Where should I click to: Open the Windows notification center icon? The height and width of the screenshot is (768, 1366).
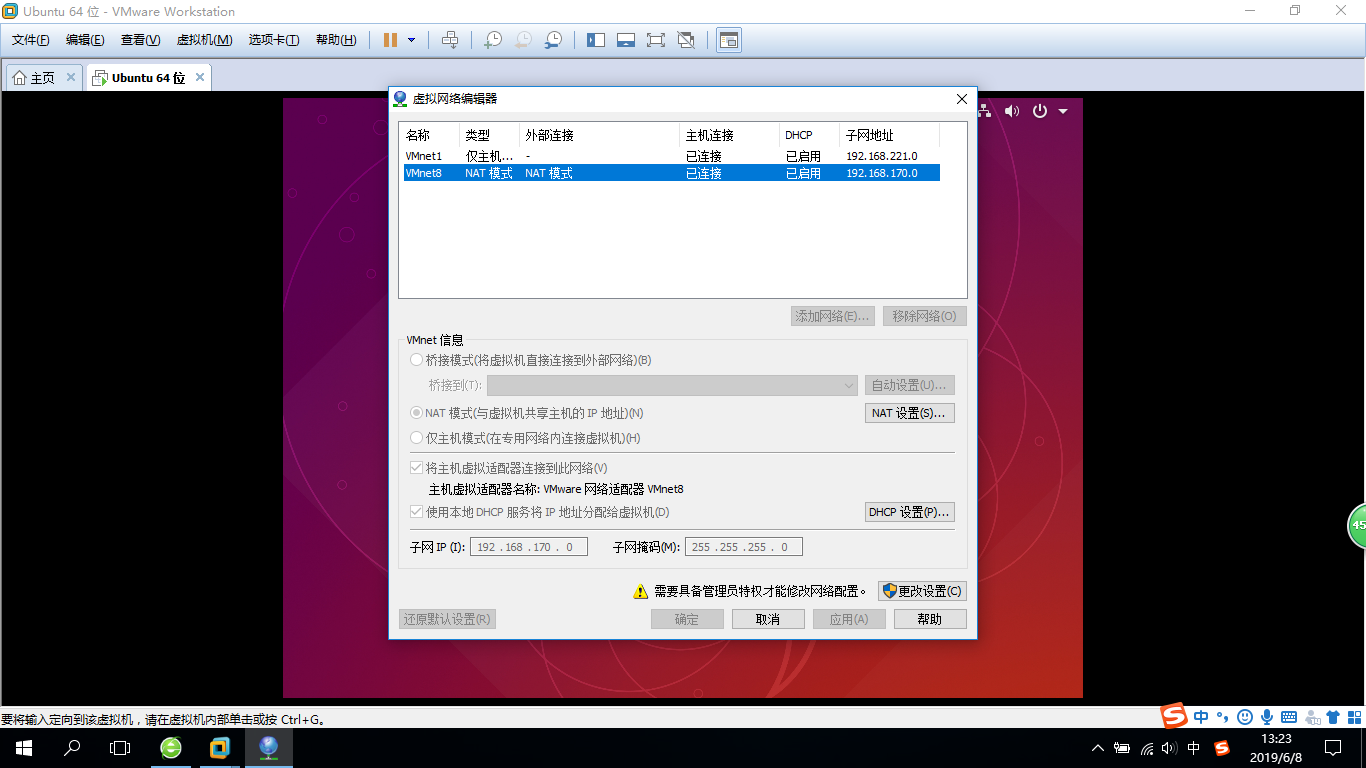point(1333,748)
